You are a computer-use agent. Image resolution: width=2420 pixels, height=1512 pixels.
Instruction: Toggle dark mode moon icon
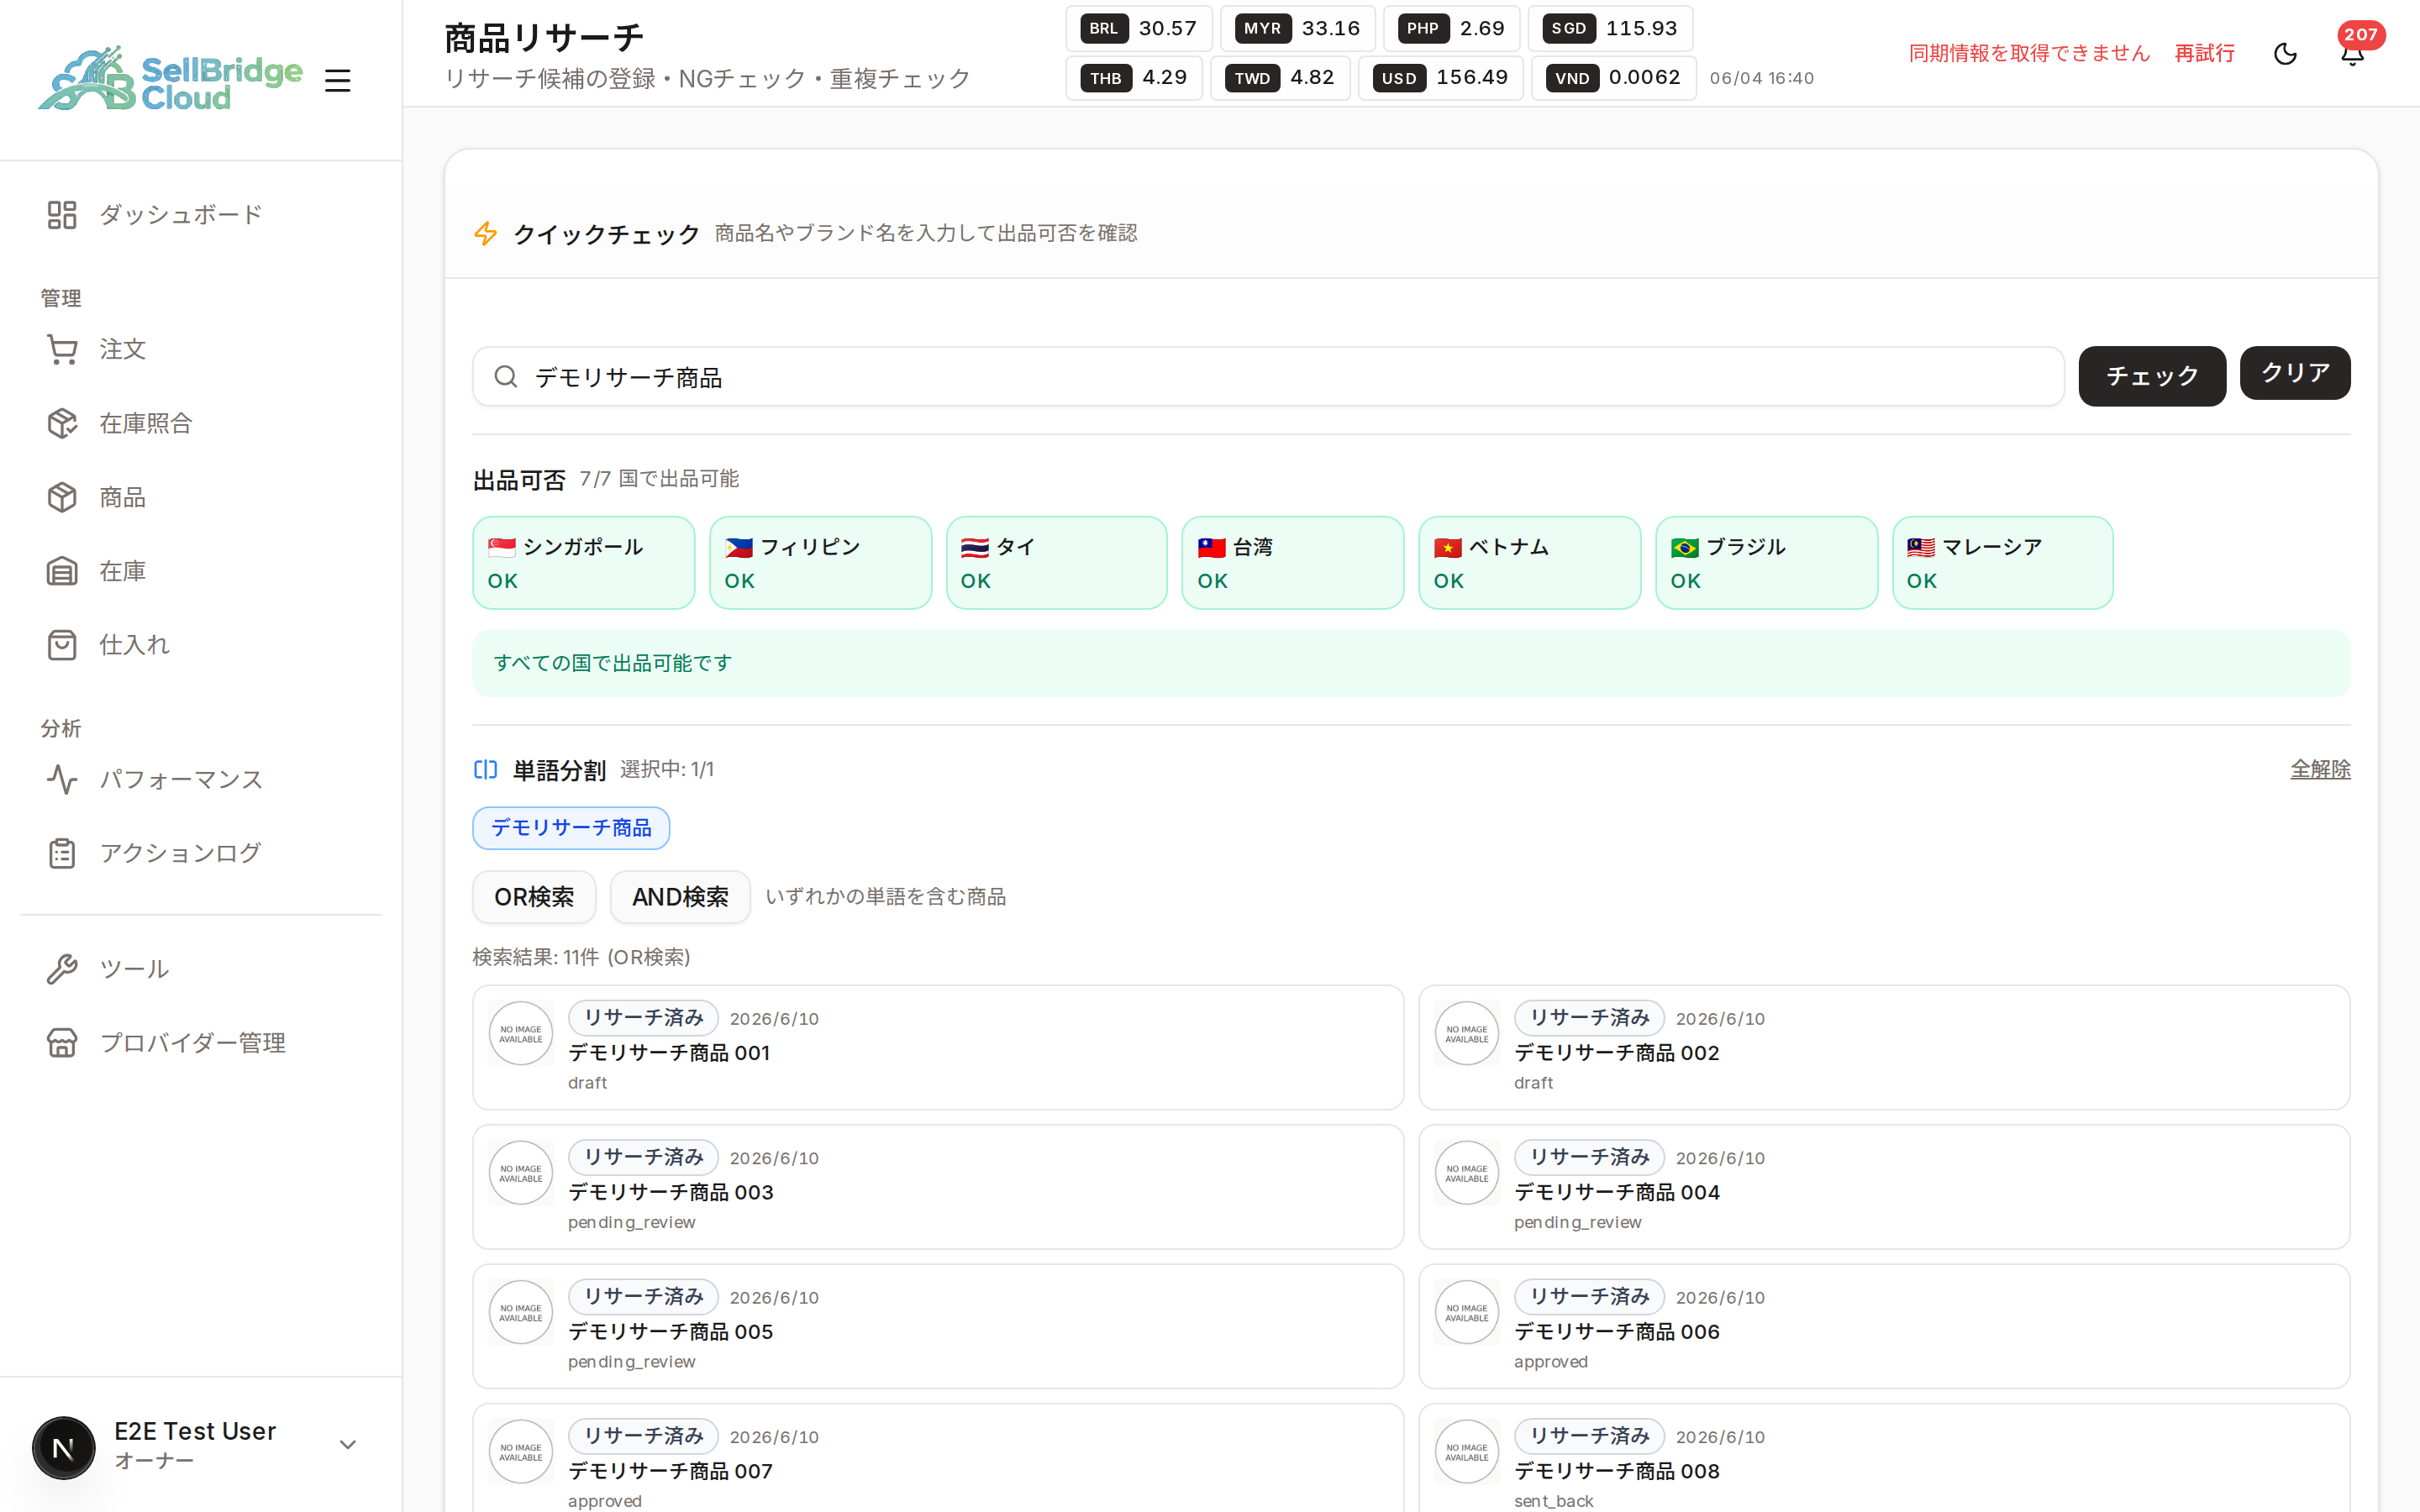(x=2285, y=53)
